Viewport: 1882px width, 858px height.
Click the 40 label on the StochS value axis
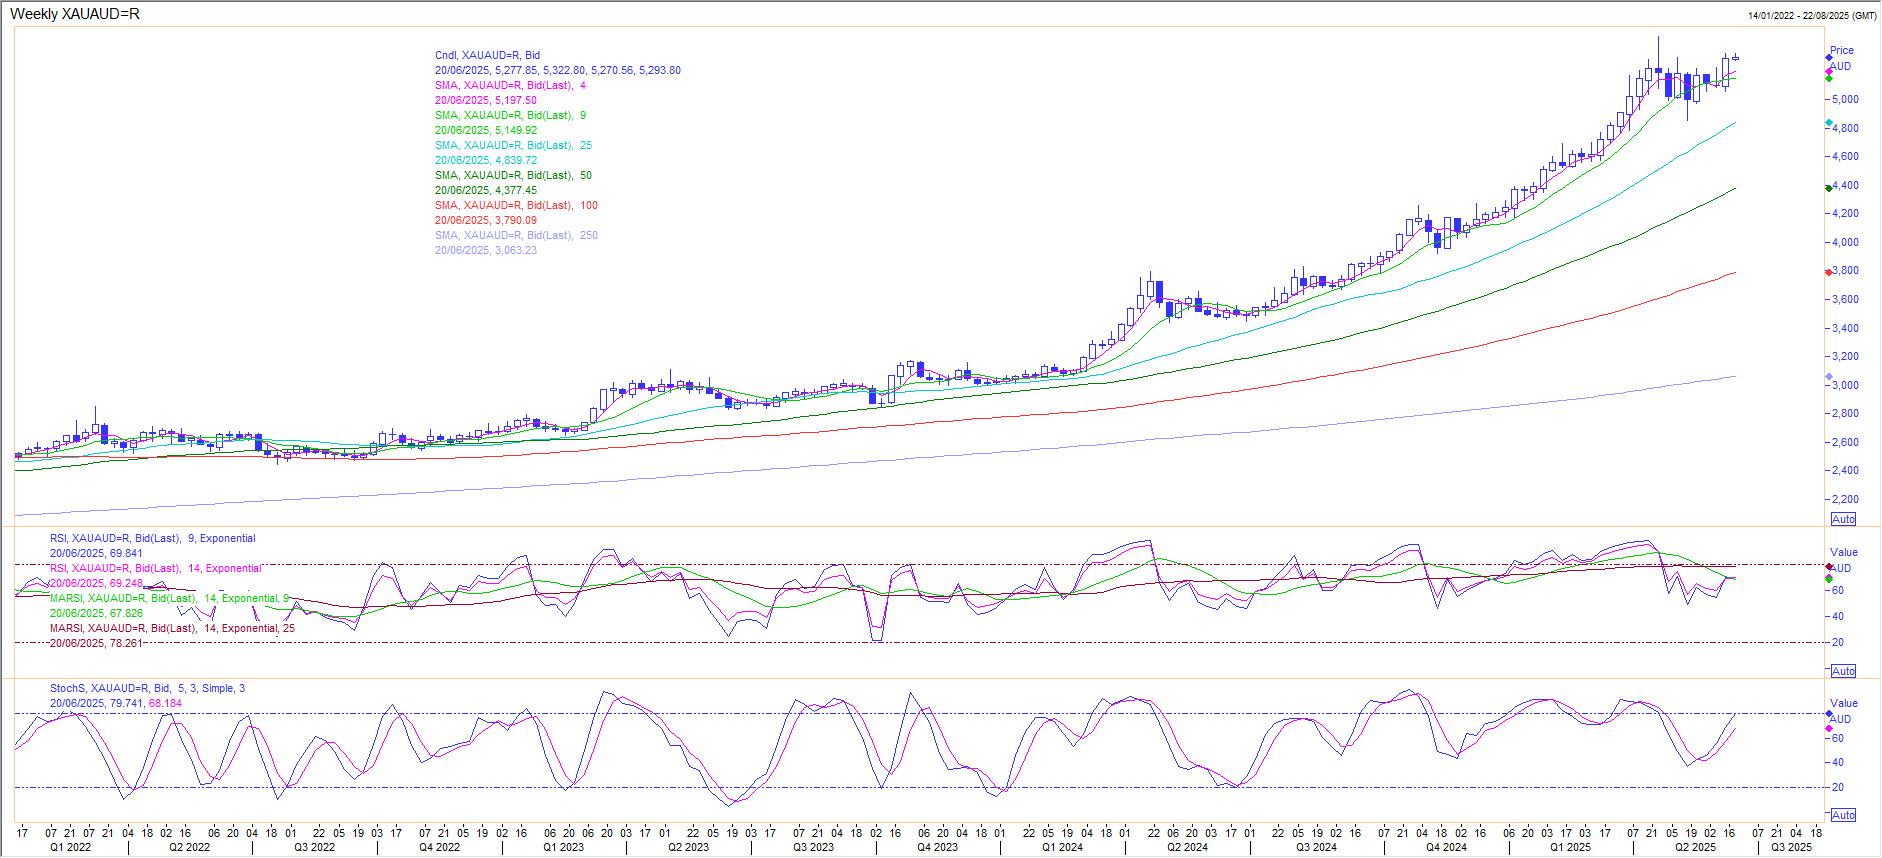[x=1838, y=762]
